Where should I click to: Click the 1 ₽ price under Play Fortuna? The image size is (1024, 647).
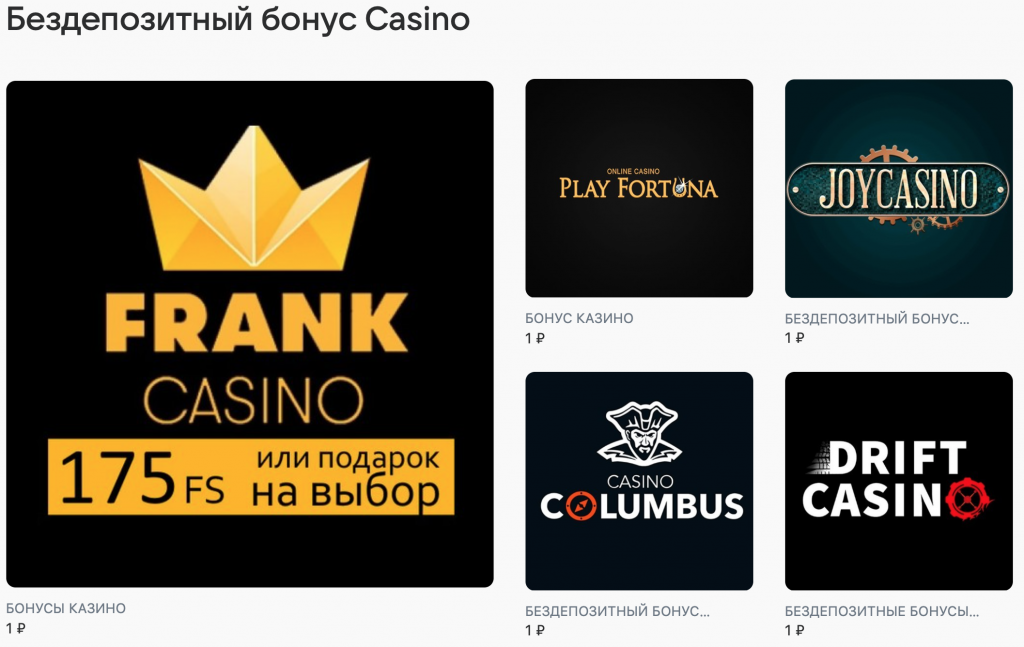535,338
